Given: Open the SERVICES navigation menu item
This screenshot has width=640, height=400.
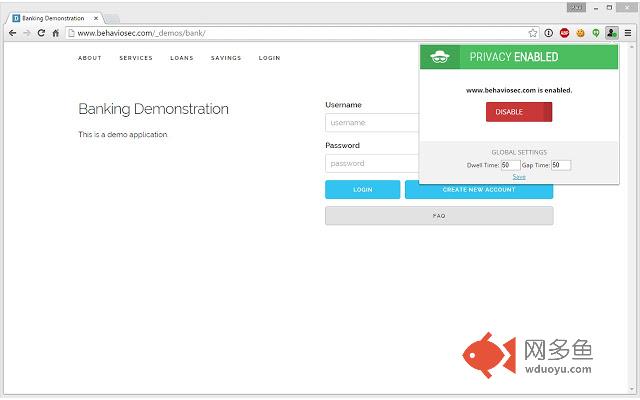Looking at the screenshot, I should [x=136, y=58].
